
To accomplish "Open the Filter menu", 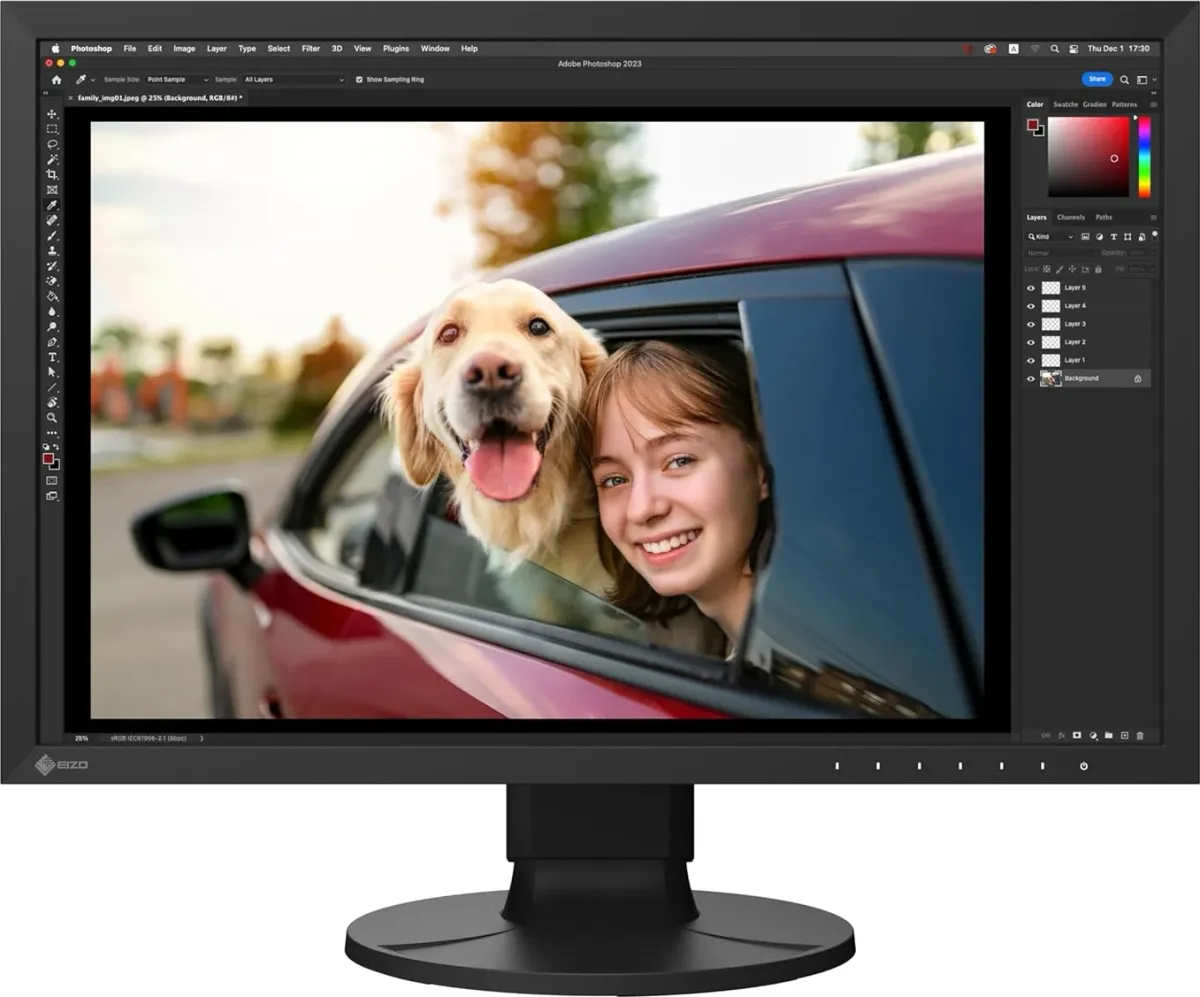I will (310, 48).
